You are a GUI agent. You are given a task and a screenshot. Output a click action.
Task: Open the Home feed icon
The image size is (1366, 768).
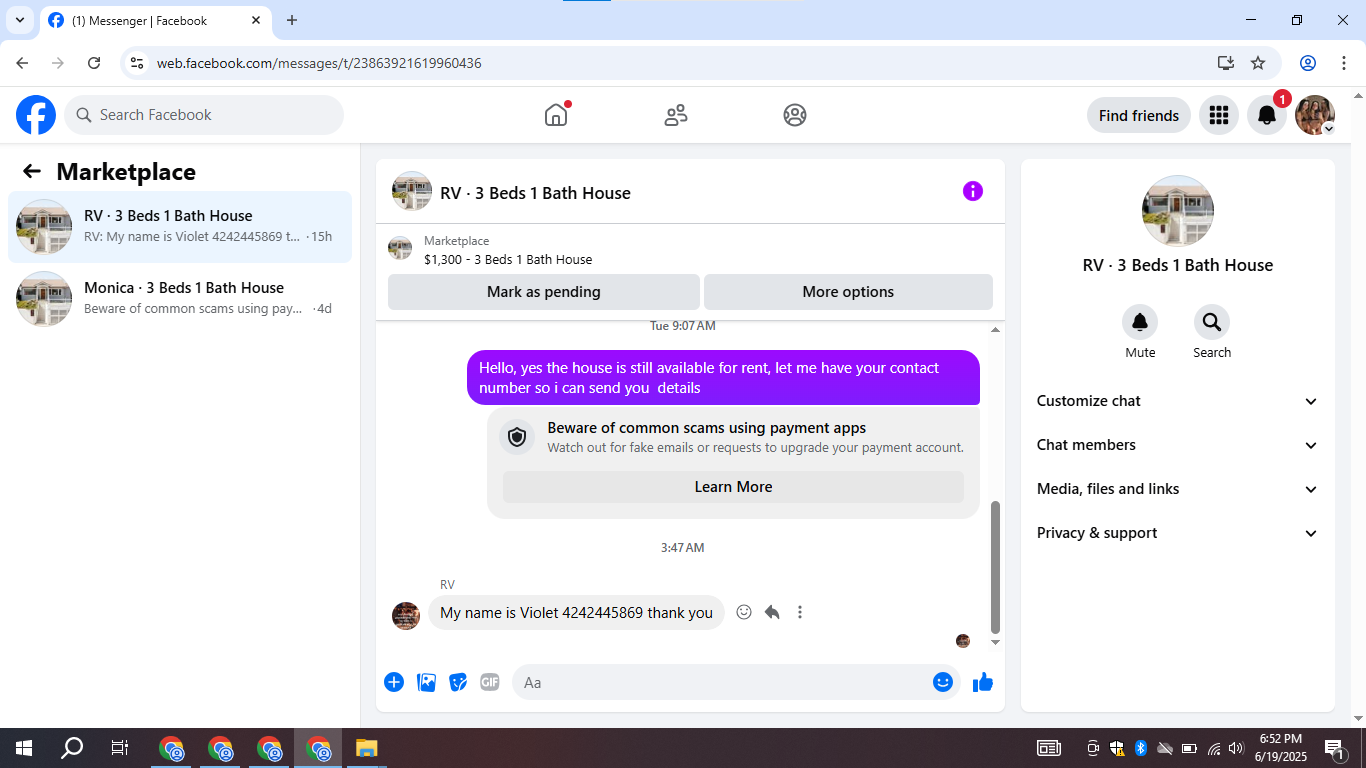[556, 115]
